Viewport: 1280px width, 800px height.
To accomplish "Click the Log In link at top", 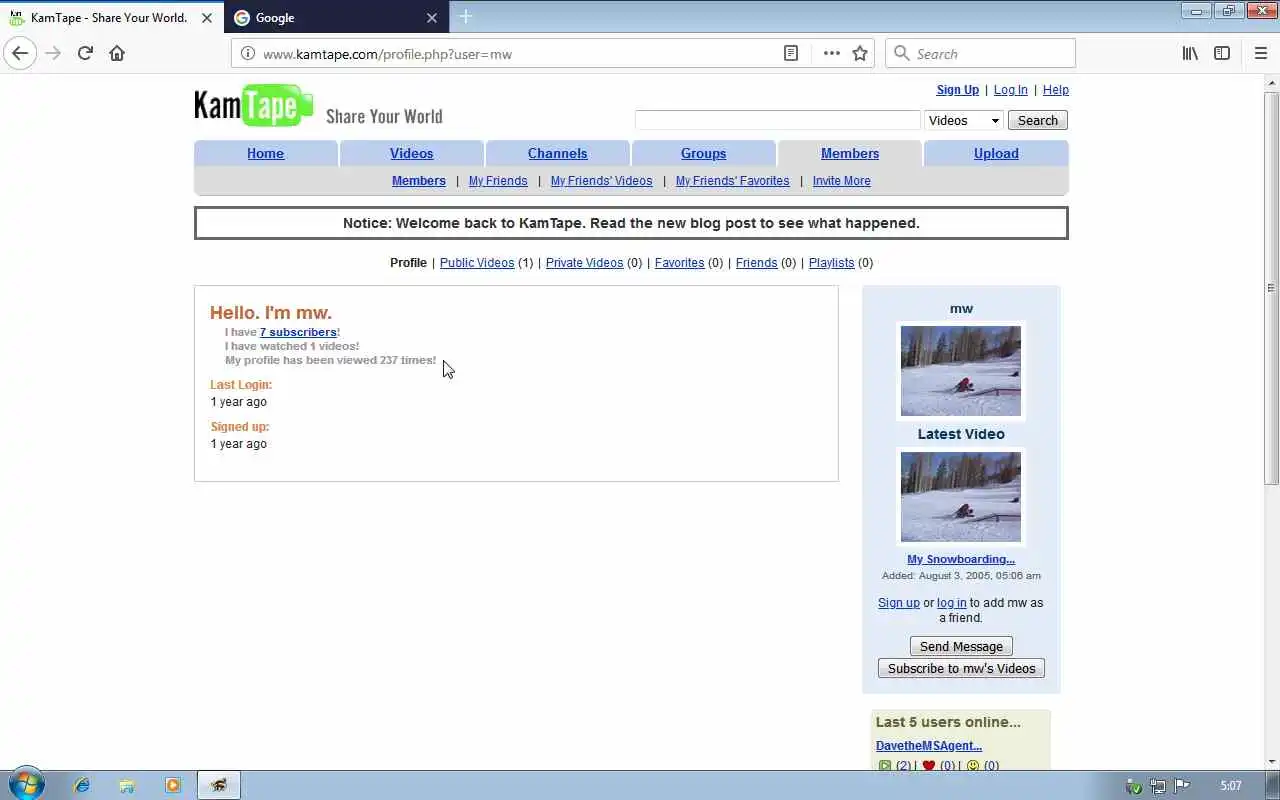I will click(1010, 90).
